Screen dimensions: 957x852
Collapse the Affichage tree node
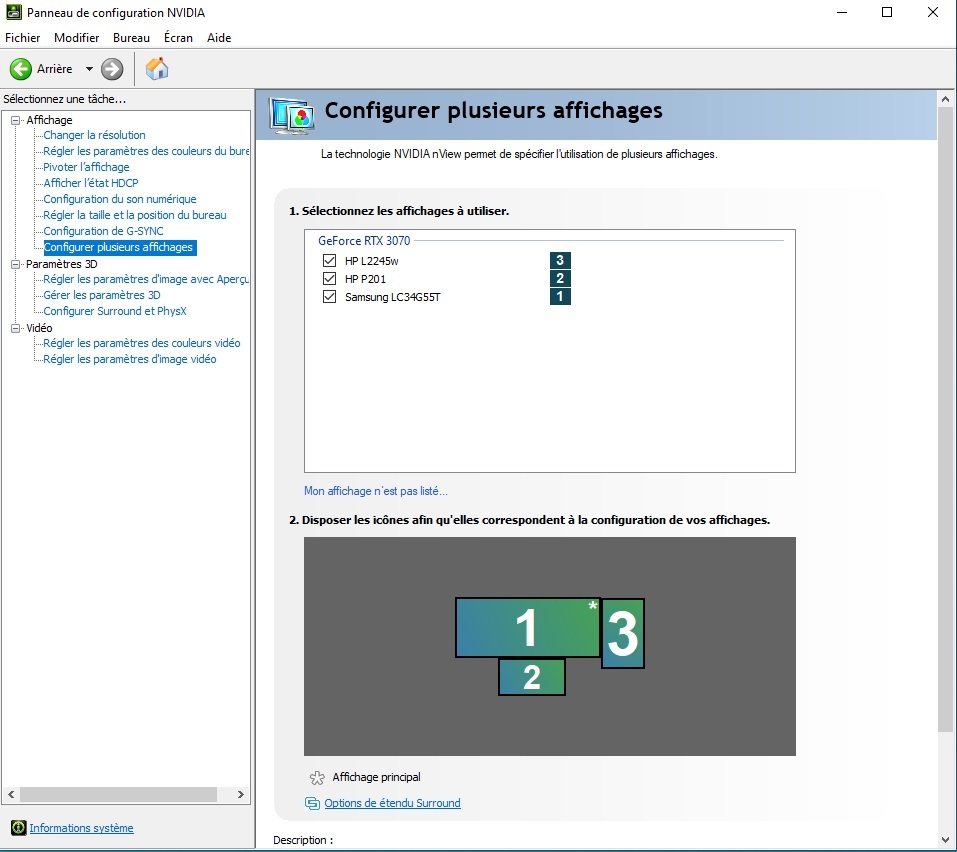coord(16,120)
